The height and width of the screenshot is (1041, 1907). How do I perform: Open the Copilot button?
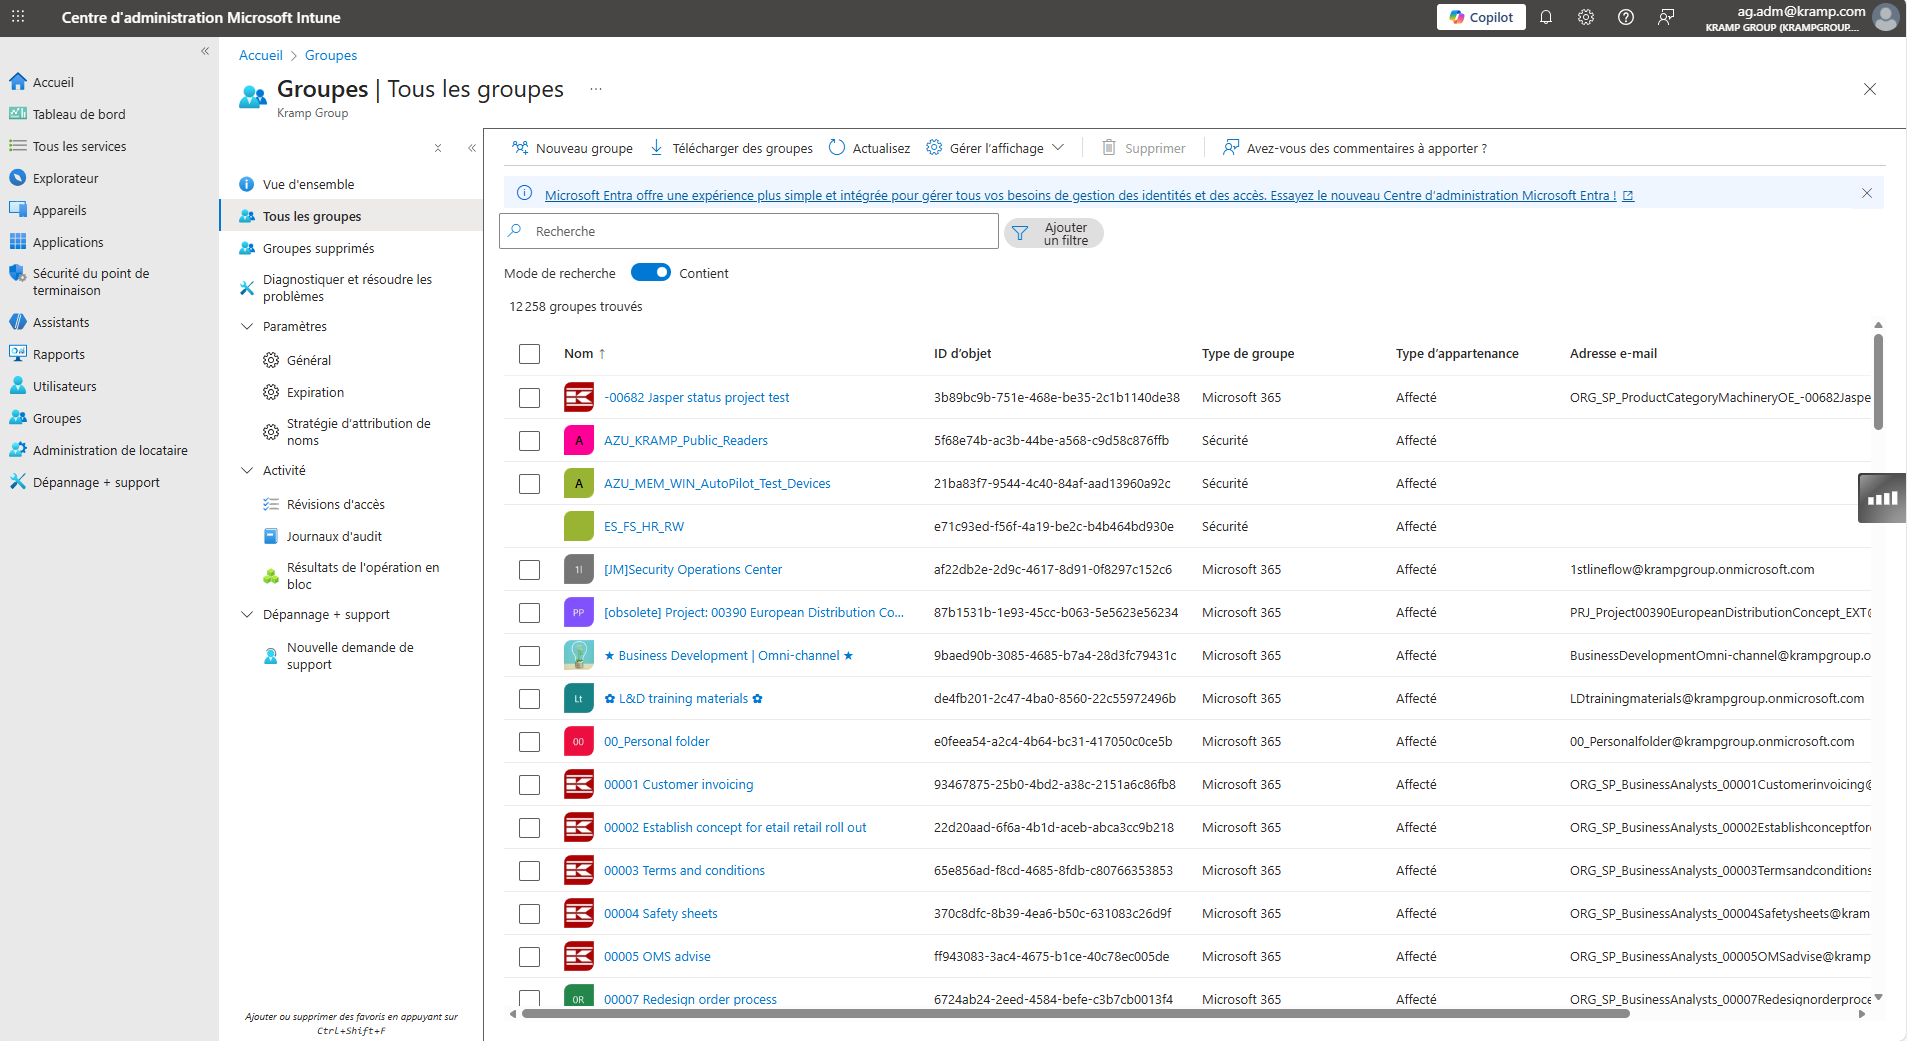coord(1480,17)
